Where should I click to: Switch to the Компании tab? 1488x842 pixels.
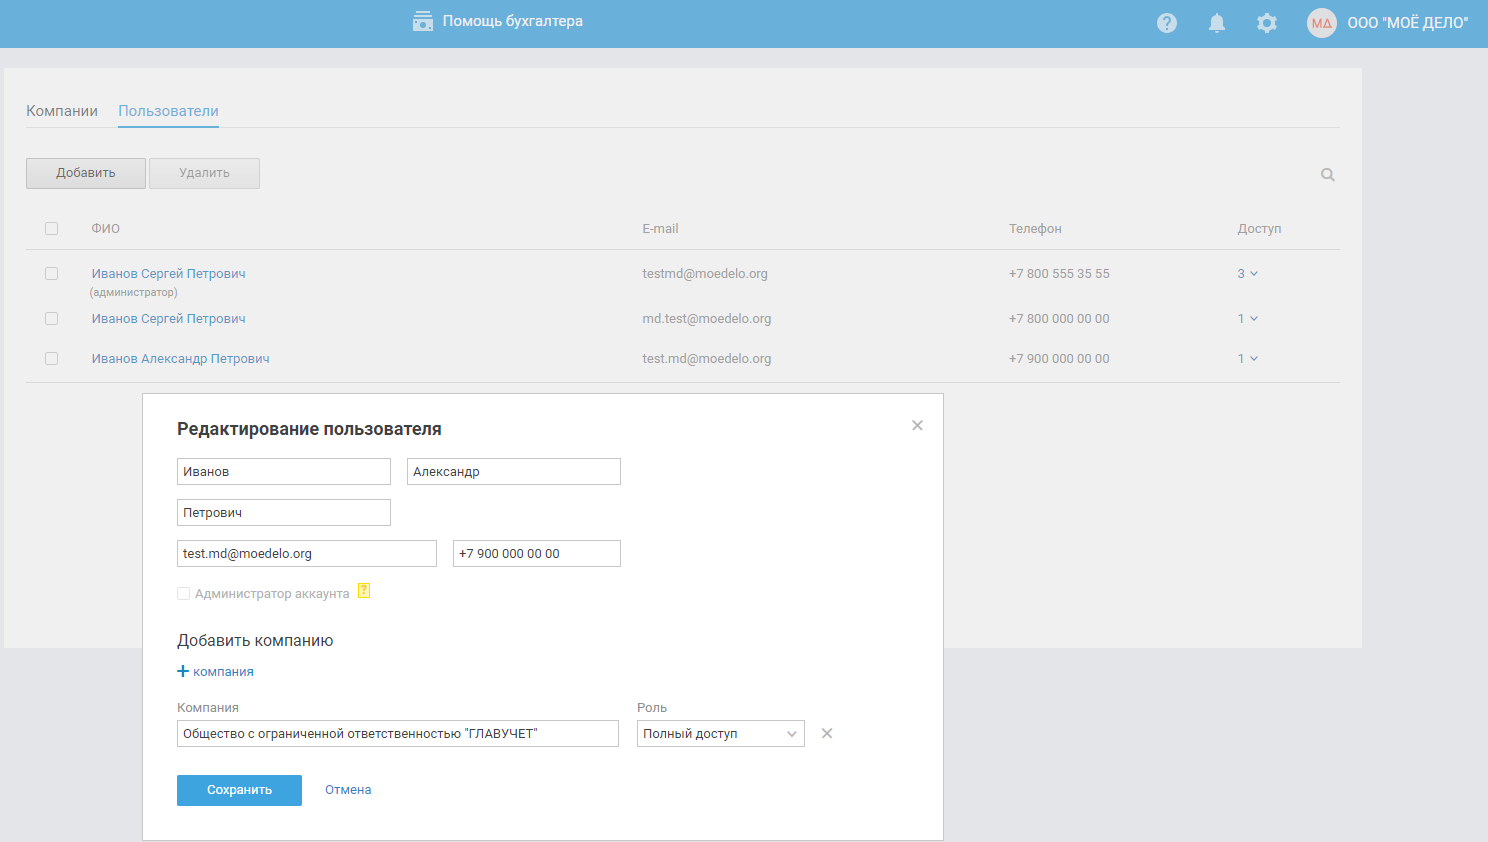[x=62, y=111]
